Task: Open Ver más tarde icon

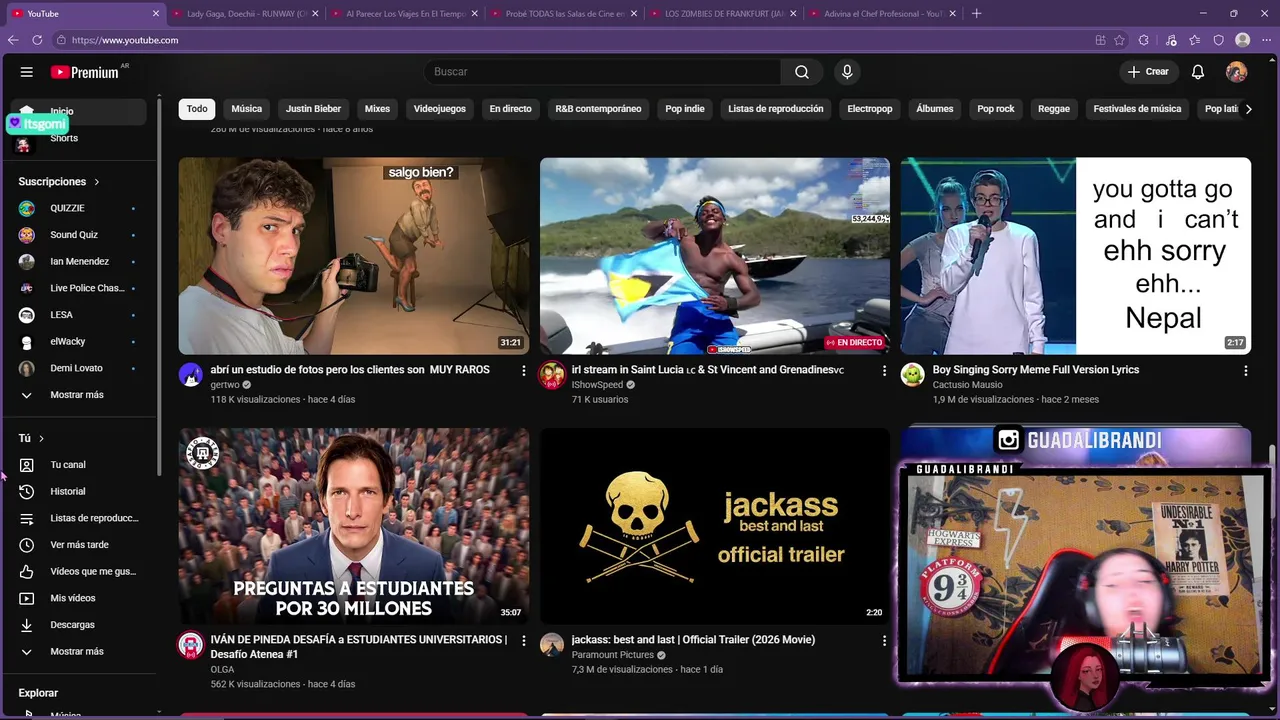Action: coord(27,545)
